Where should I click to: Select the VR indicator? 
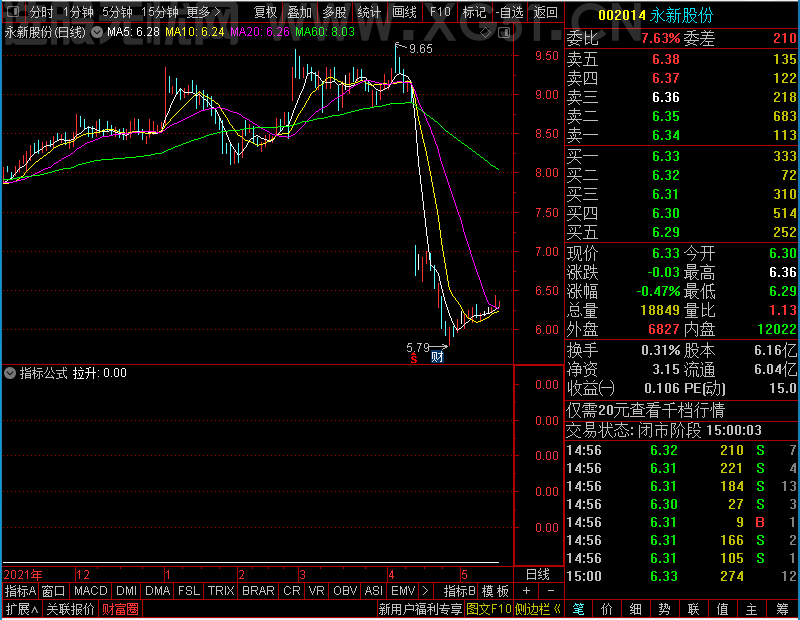pyautogui.click(x=316, y=591)
